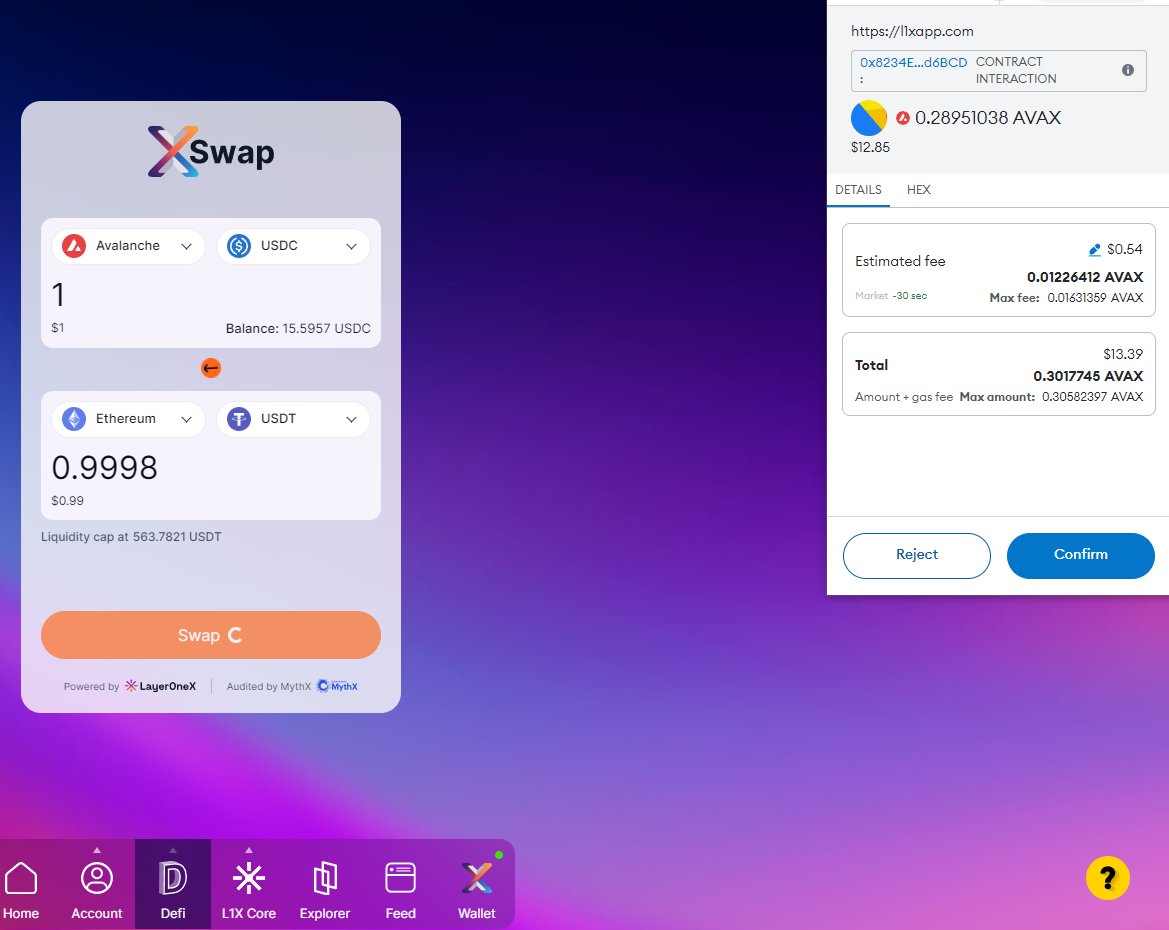Click the info icon beside Contract Interaction
Image resolution: width=1169 pixels, height=930 pixels.
tap(1128, 70)
